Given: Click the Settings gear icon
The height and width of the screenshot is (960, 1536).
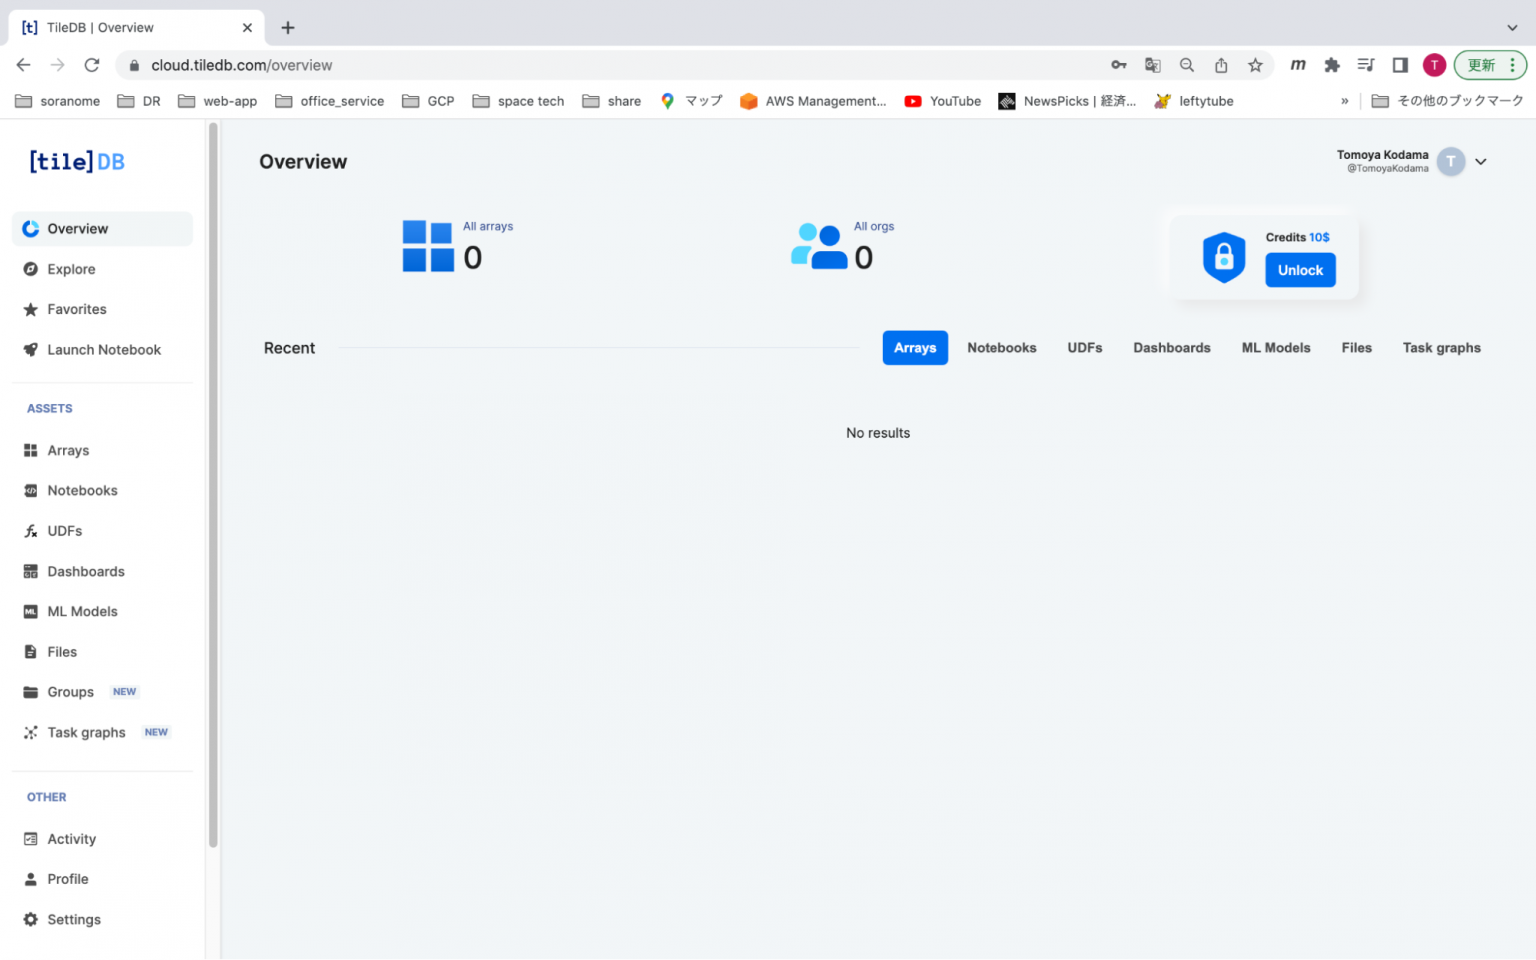Looking at the screenshot, I should pos(31,919).
